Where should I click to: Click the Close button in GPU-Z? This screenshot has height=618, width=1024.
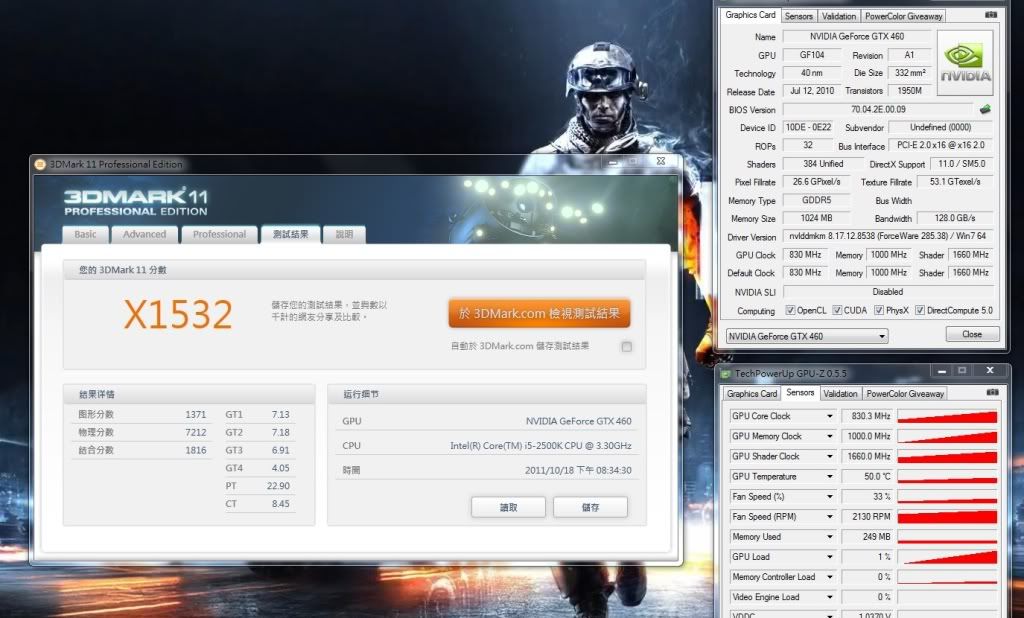972,334
